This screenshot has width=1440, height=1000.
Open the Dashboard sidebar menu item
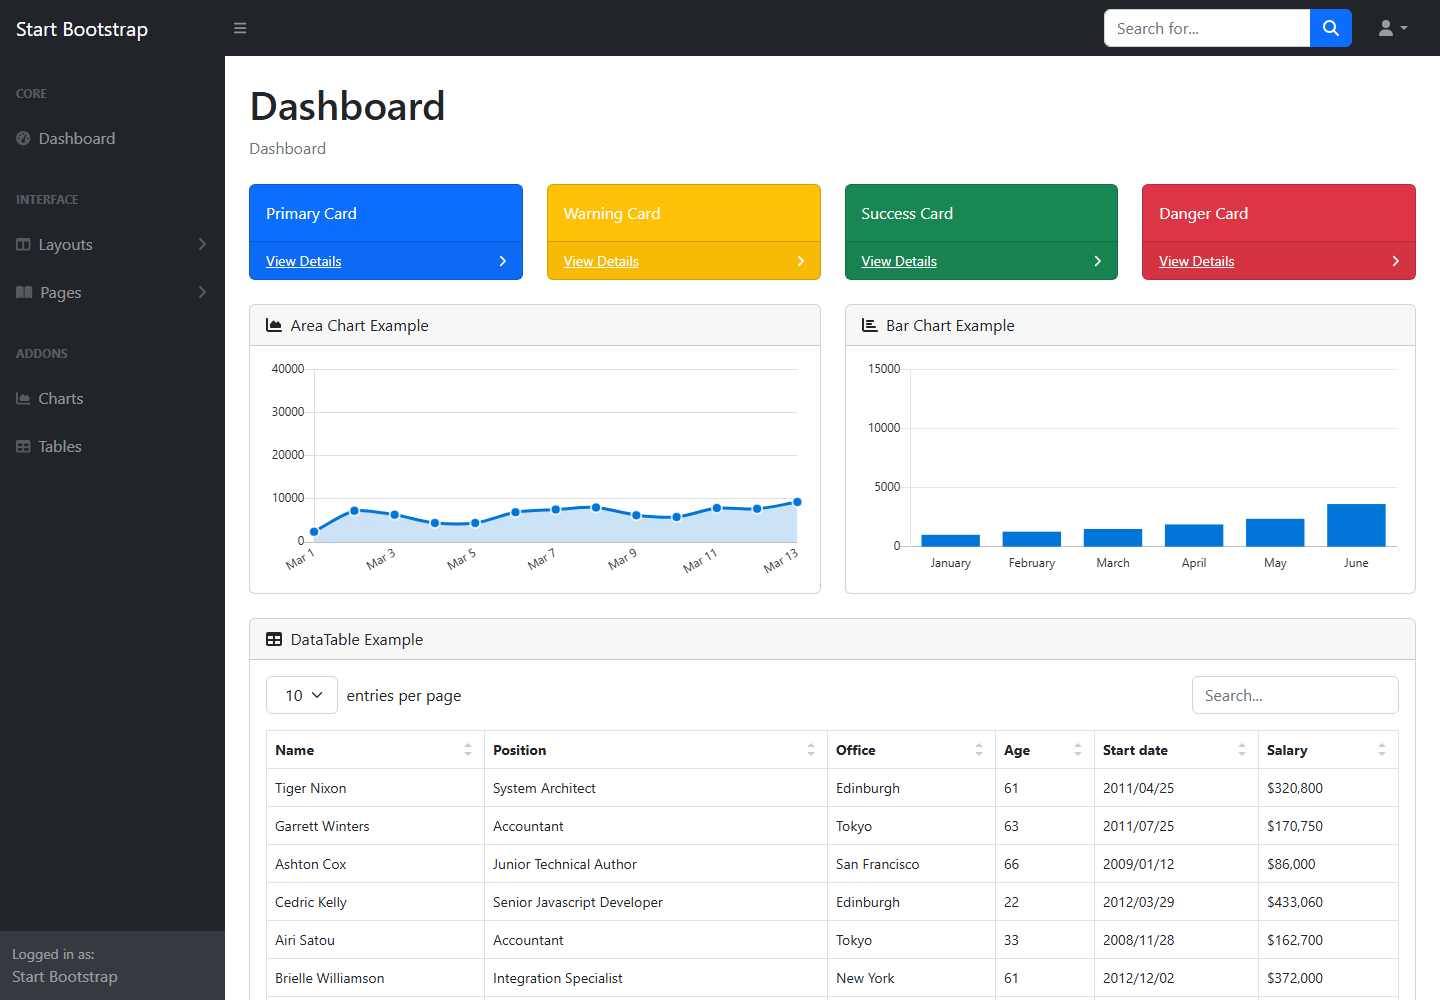coord(112,138)
